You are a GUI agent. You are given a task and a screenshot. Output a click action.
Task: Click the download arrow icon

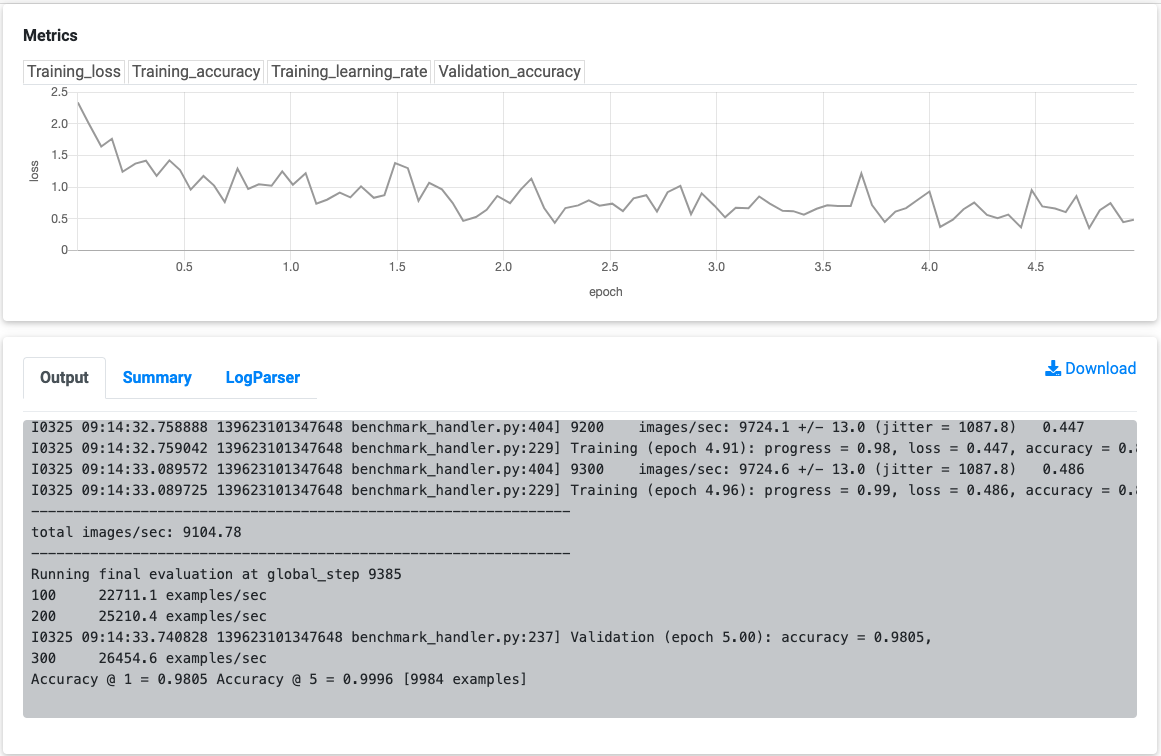pos(1053,369)
